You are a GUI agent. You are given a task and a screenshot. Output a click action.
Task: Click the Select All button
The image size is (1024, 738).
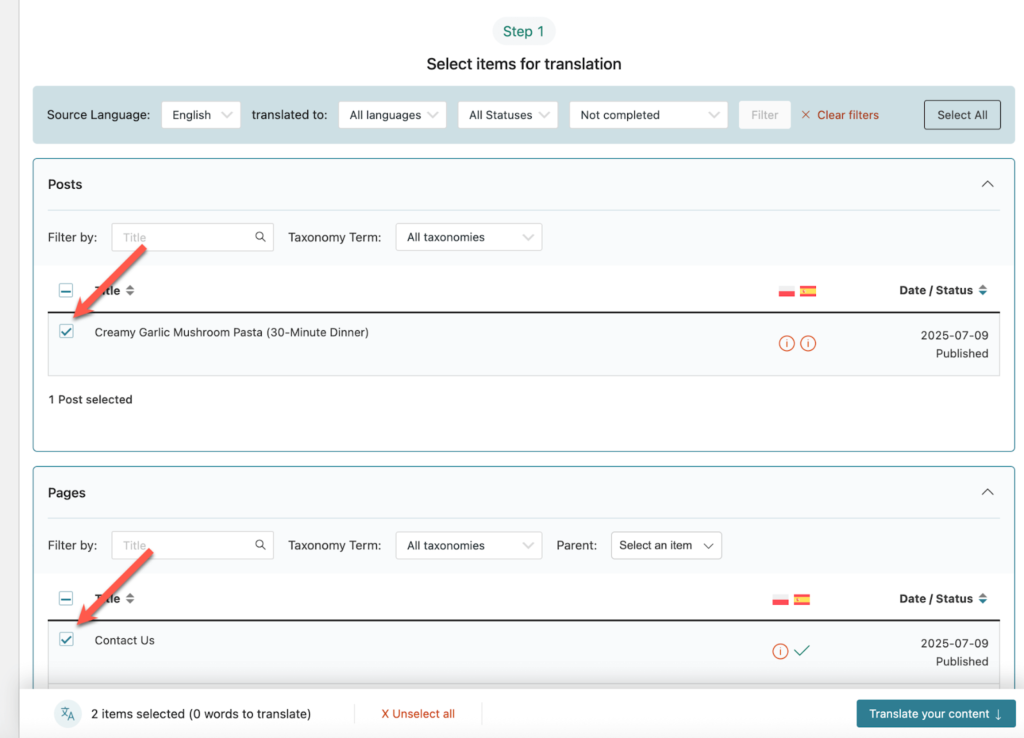(x=961, y=115)
